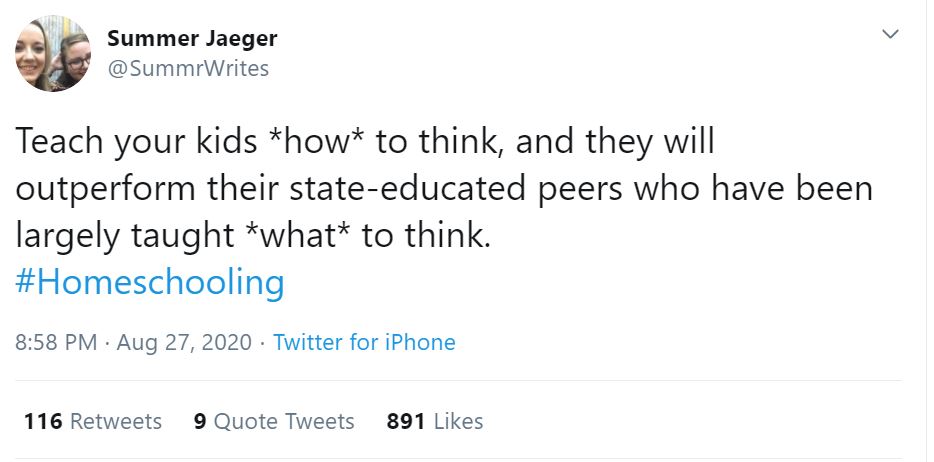Click the phrase "Teach your kids"

click(136, 142)
